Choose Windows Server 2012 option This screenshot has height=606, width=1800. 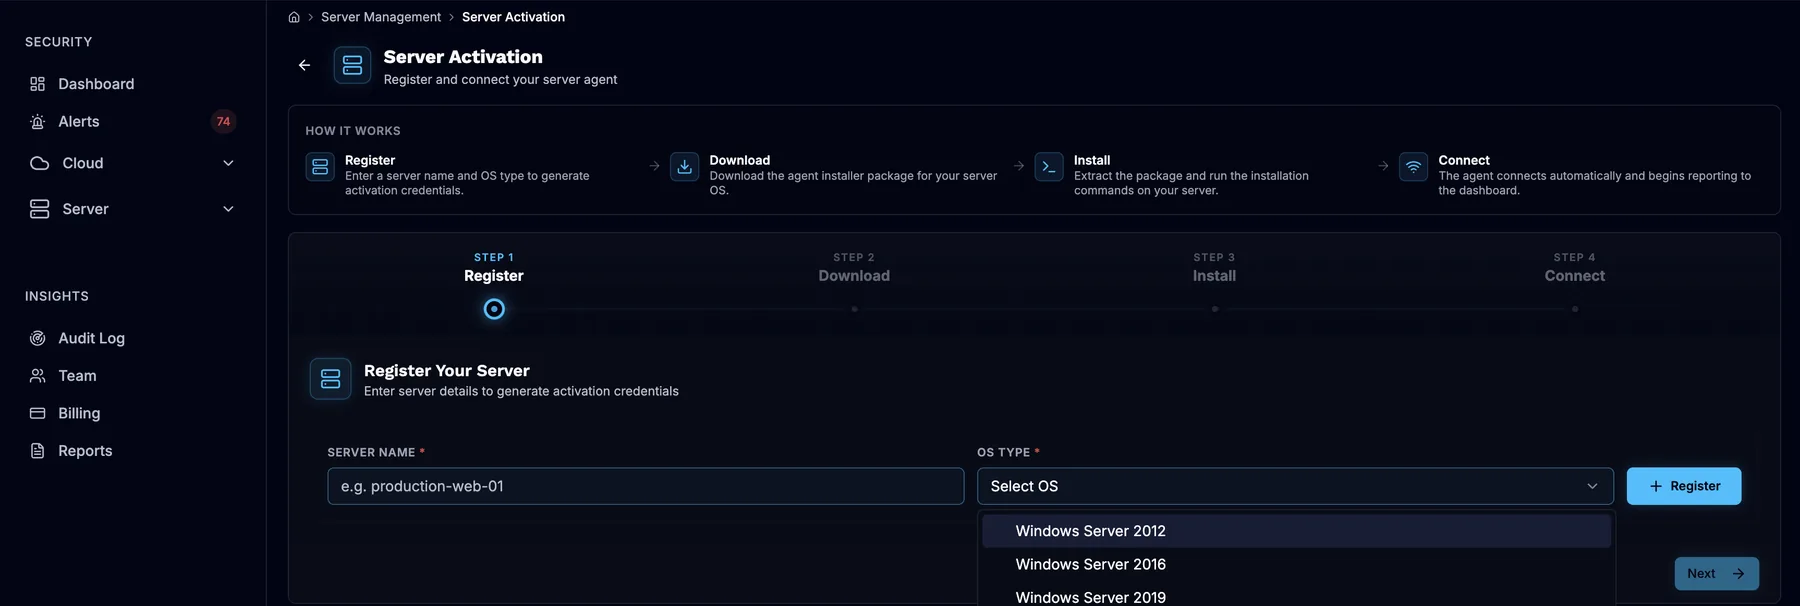point(1296,531)
